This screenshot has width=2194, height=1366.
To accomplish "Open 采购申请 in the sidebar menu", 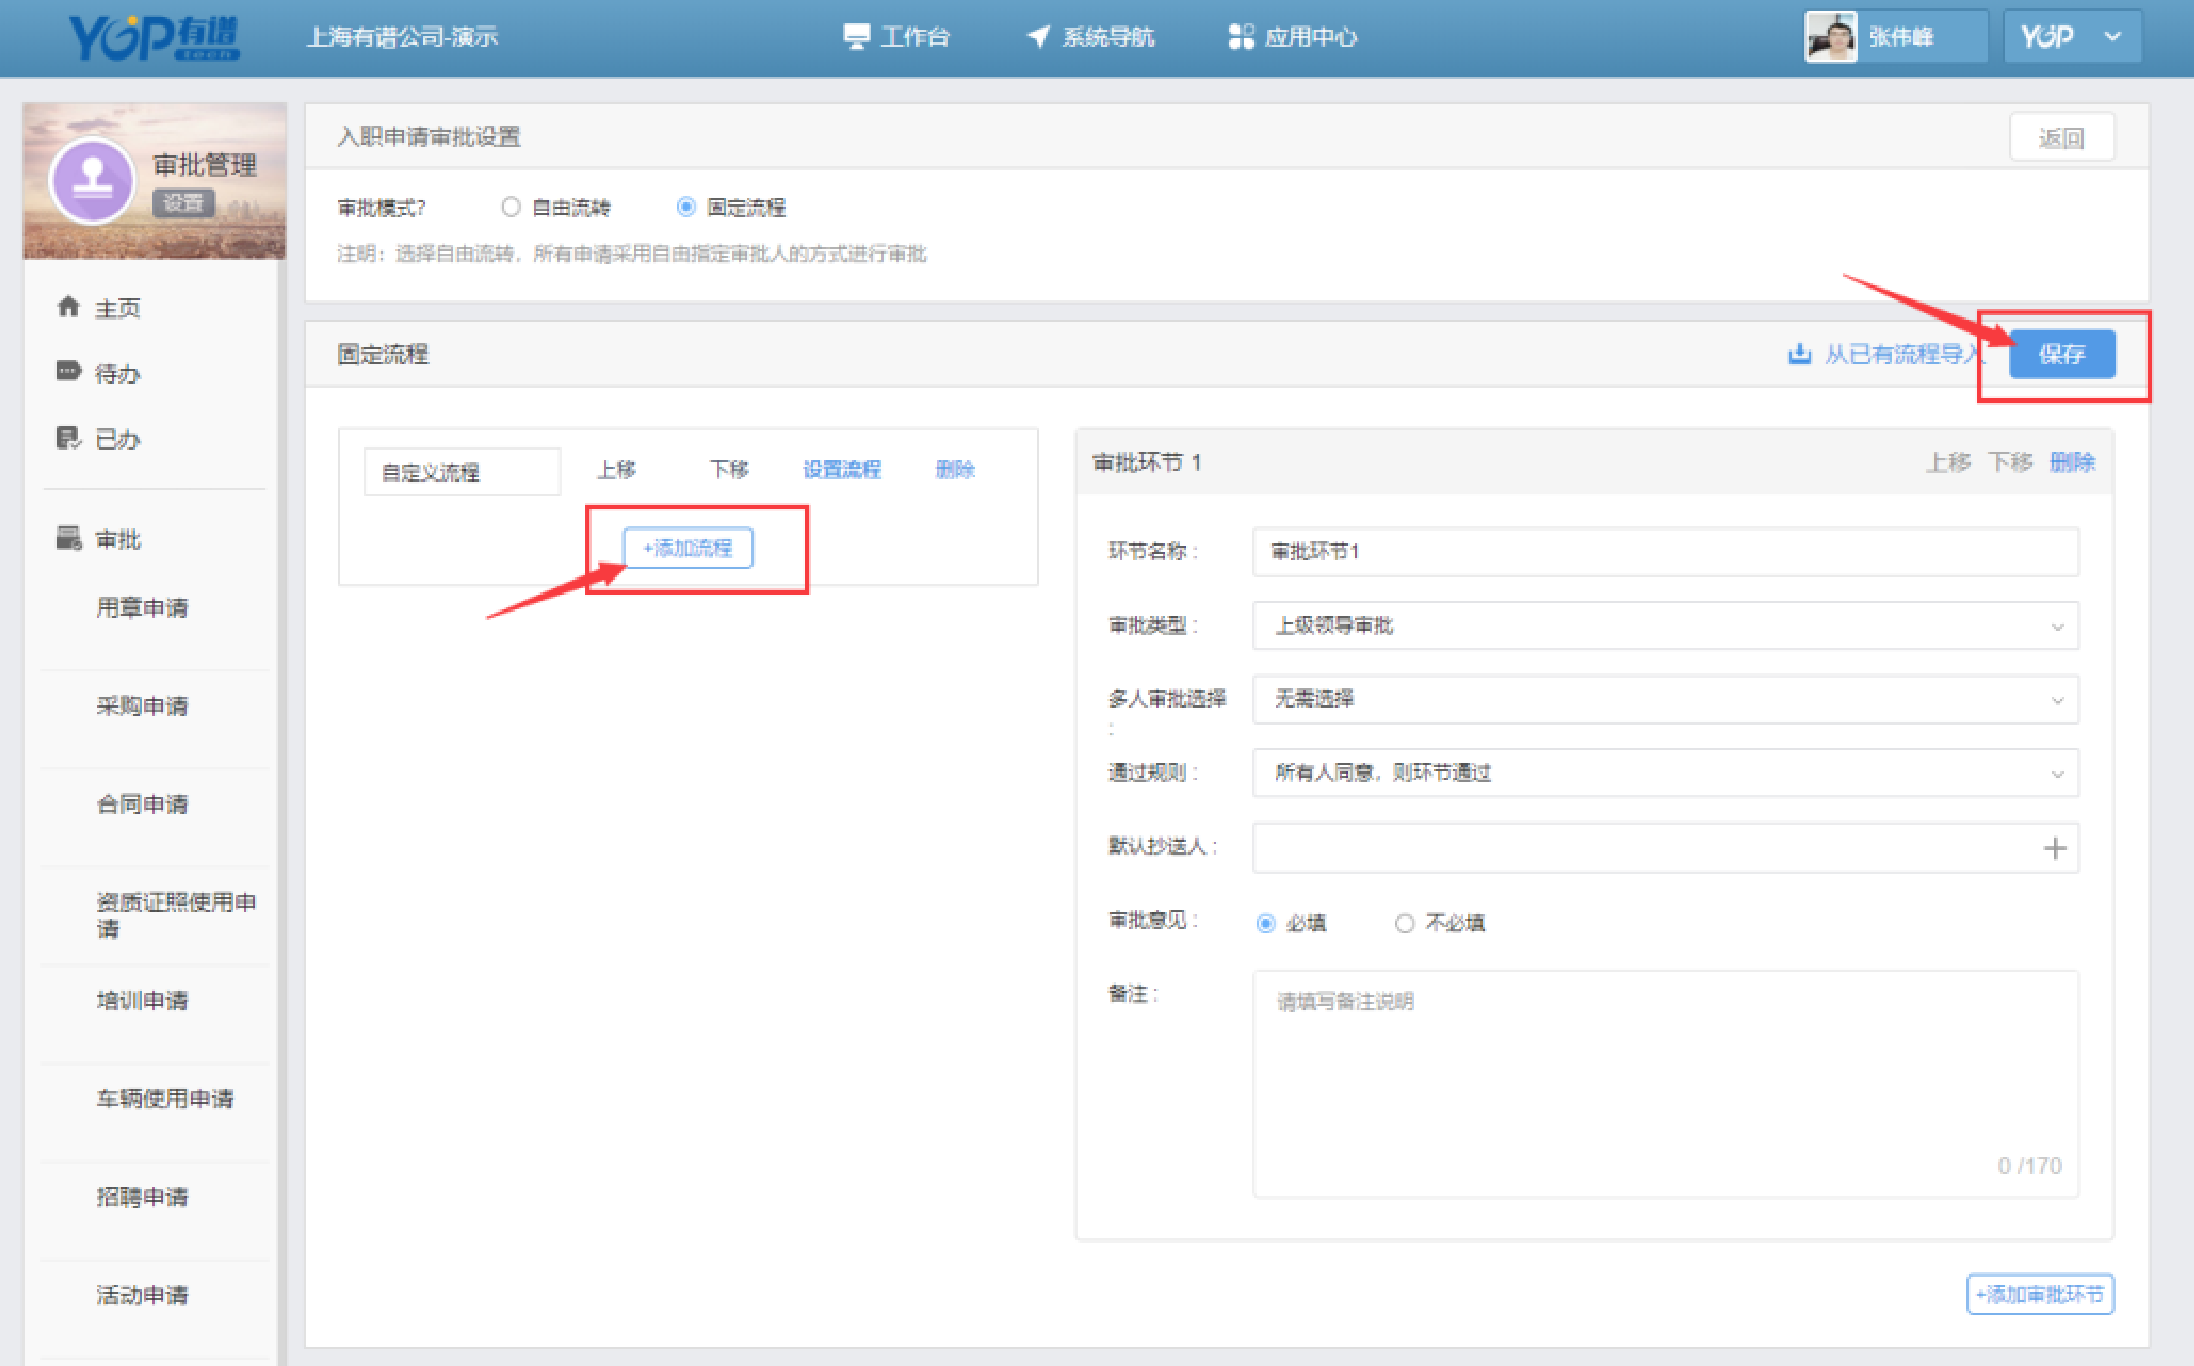I will 142,706.
